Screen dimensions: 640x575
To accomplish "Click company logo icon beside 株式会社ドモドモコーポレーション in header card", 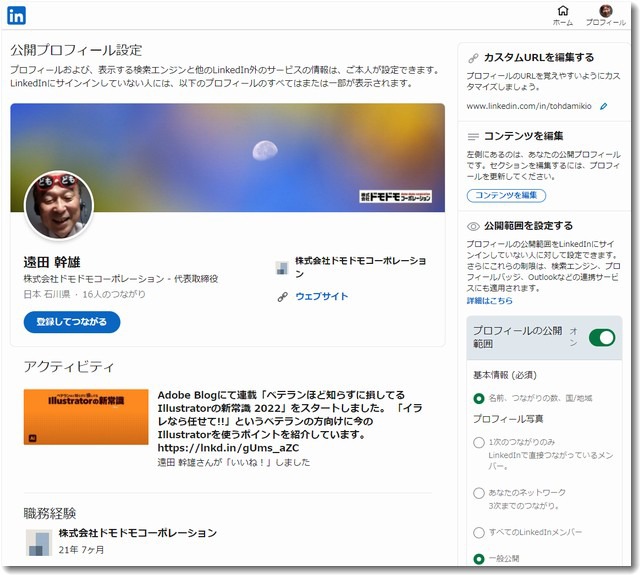I will [x=282, y=268].
